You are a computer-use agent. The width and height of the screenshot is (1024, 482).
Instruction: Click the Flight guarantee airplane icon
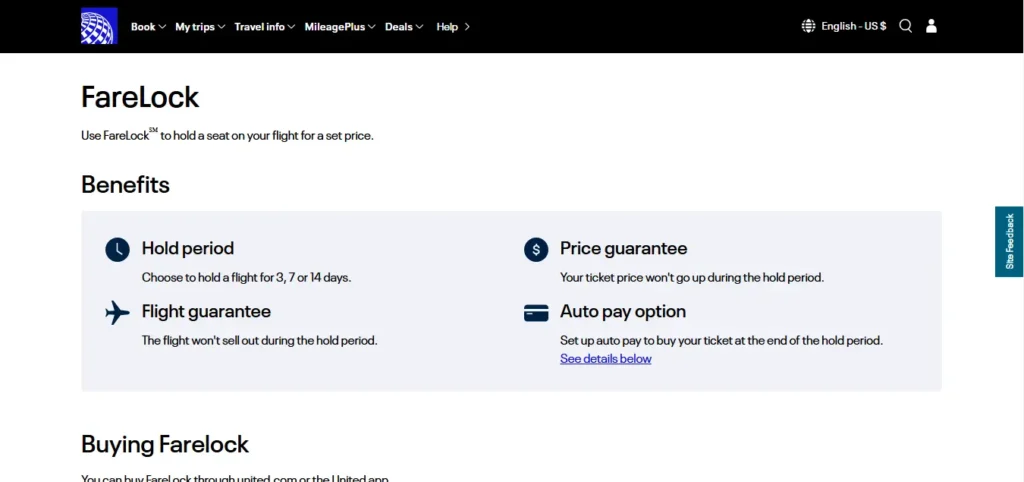pos(118,313)
